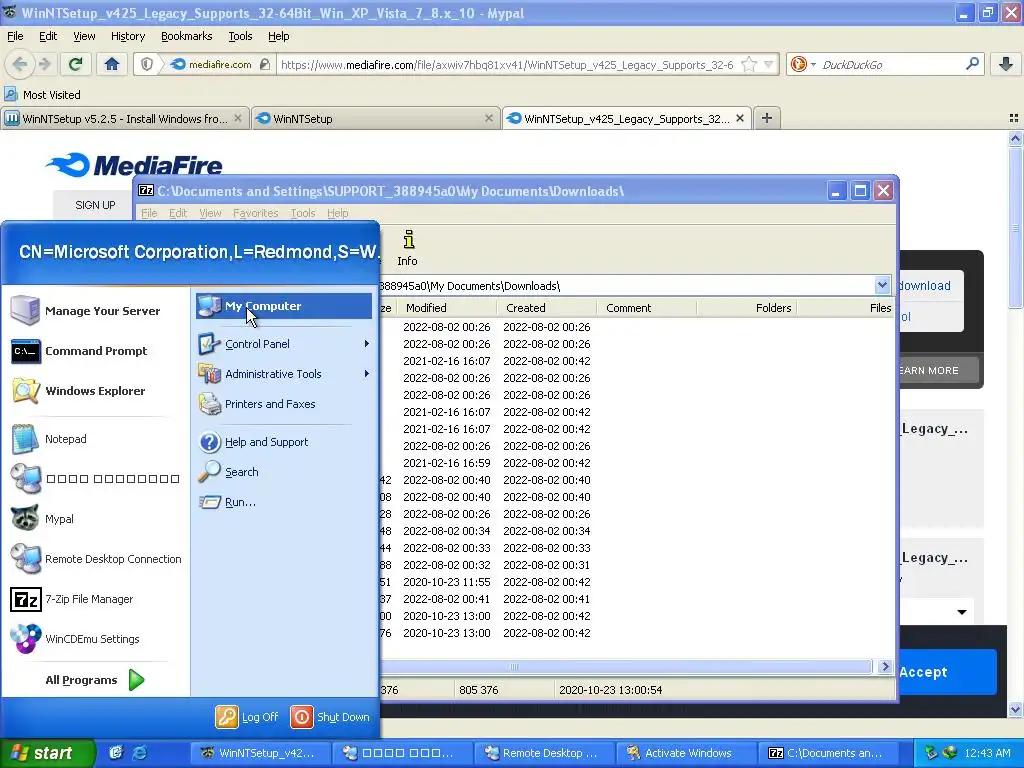Switch to the WinNTSetup v5.2.5 tab
This screenshot has height=768, width=1024.
[x=124, y=118]
